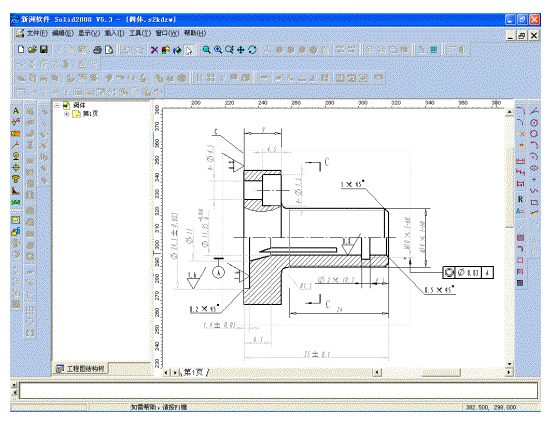Click the vertical scrollbar down arrow
Viewport: 555px width, 429px height.
point(509,364)
